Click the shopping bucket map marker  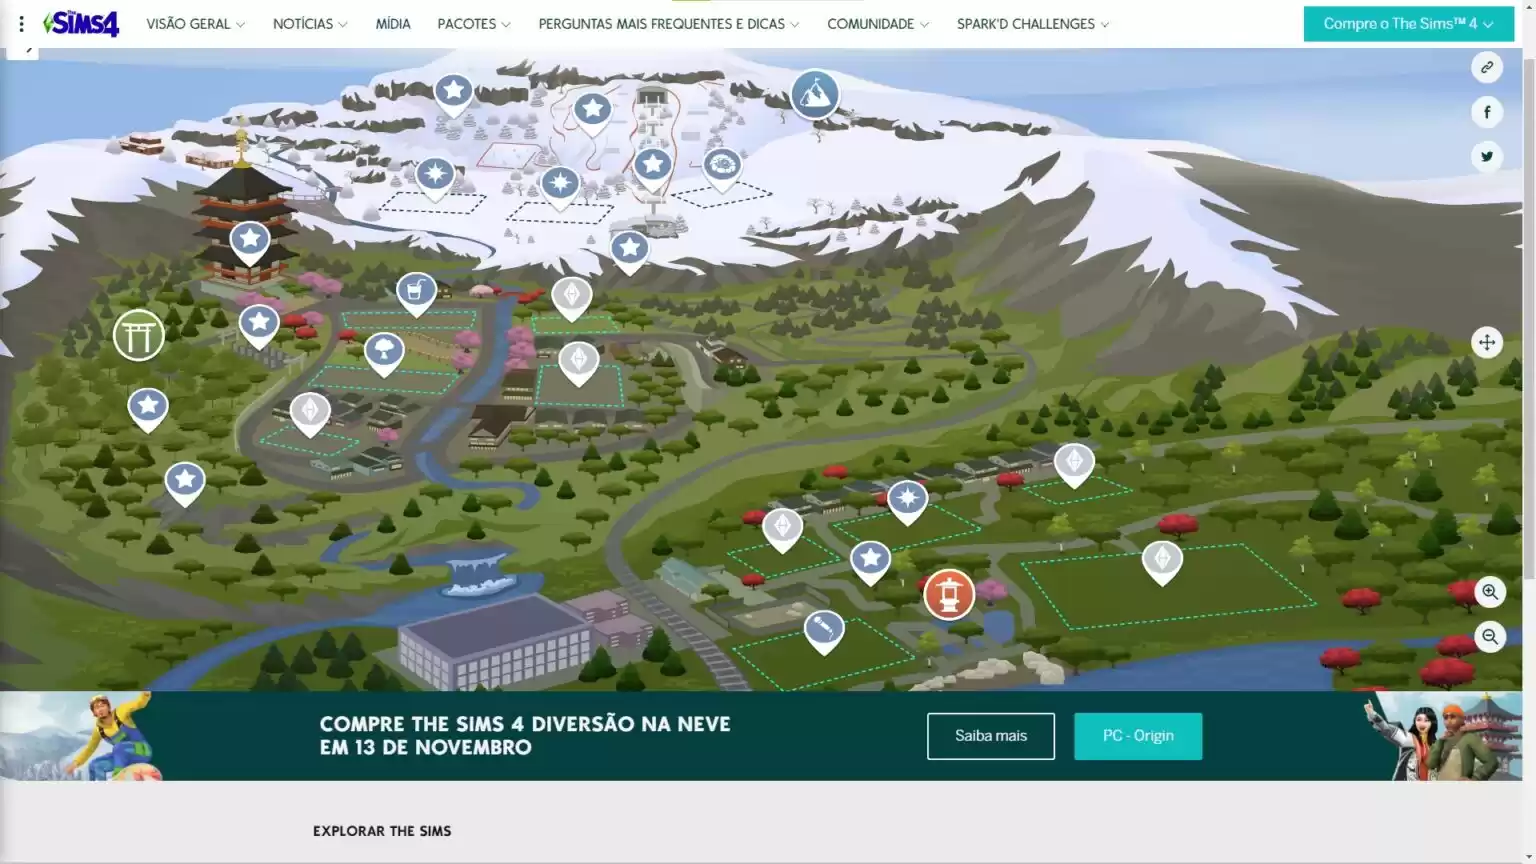[416, 291]
